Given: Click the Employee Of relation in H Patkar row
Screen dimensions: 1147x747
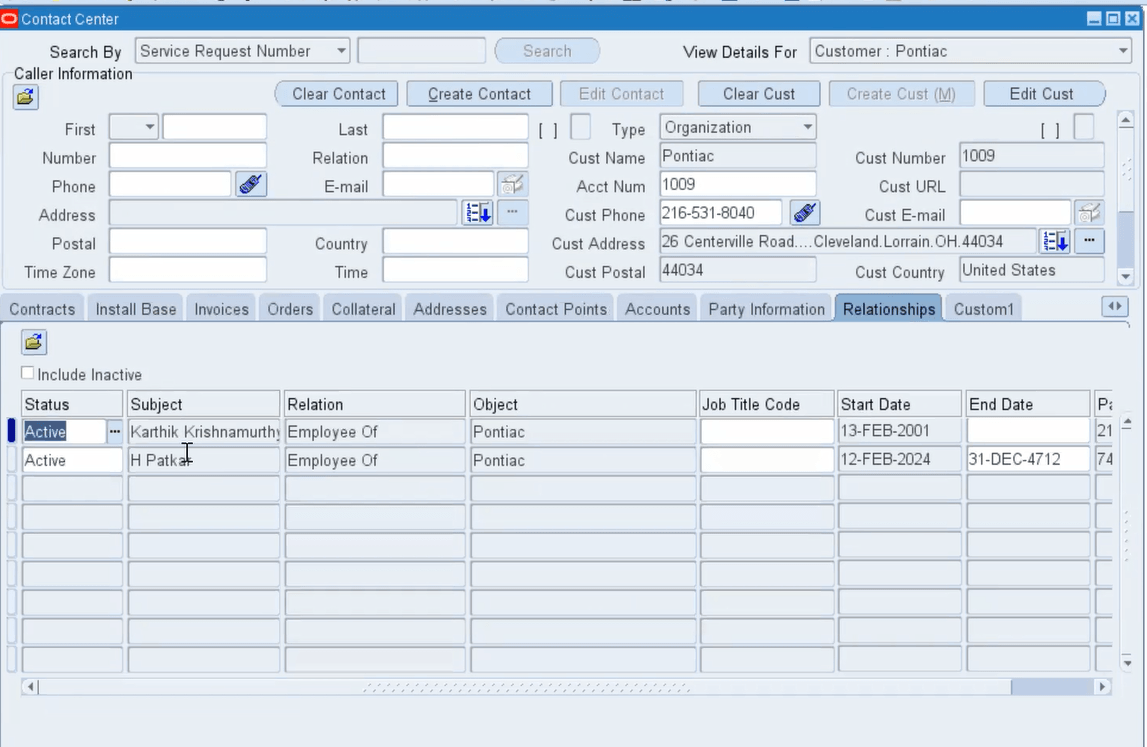Looking at the screenshot, I should [375, 460].
